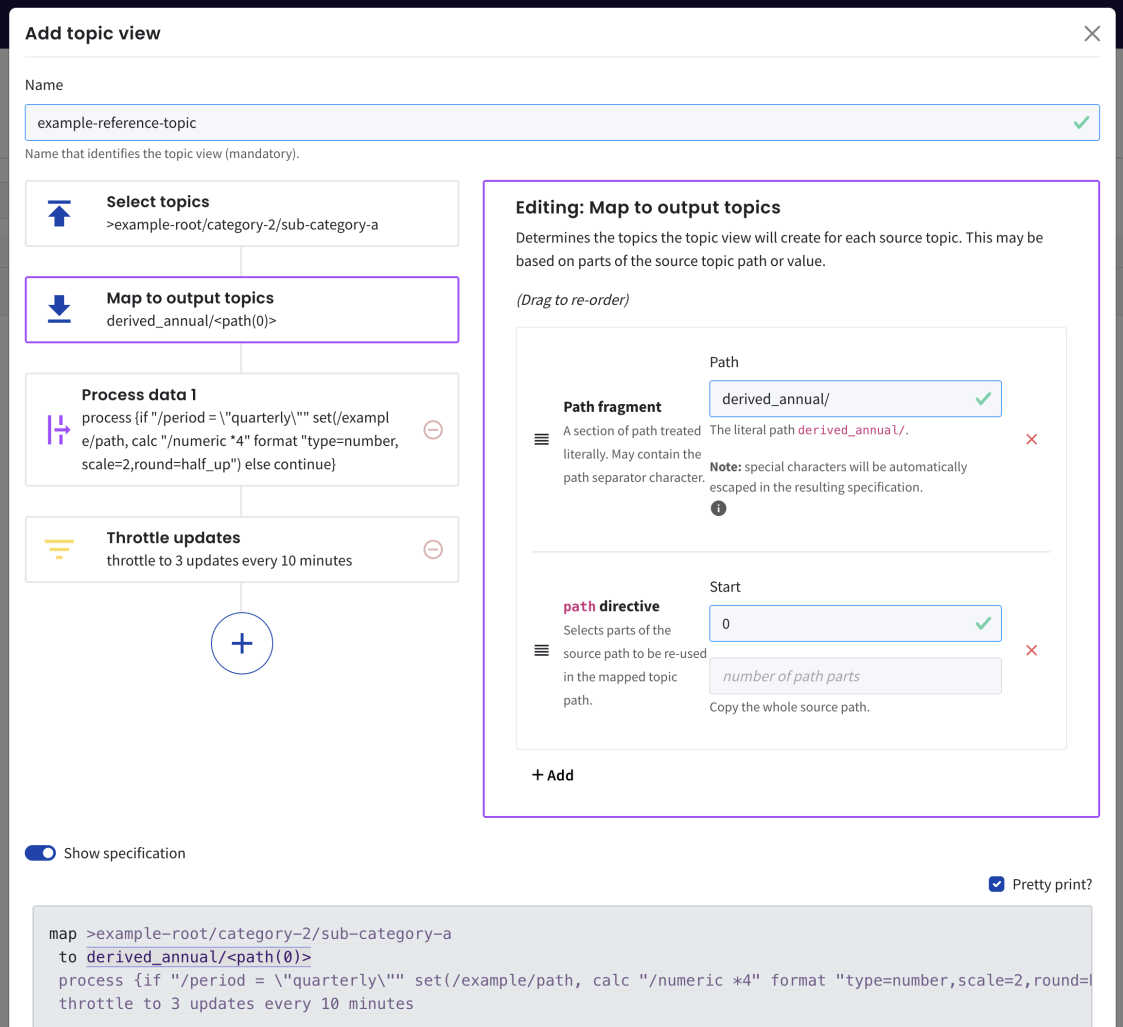Uncheck the Pretty print checkbox
1123x1027 pixels.
coord(996,884)
